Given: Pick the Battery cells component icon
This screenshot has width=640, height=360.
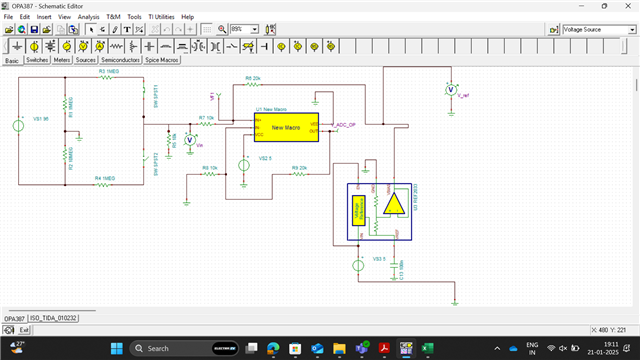Looking at the screenshot, I should pos(50,47).
